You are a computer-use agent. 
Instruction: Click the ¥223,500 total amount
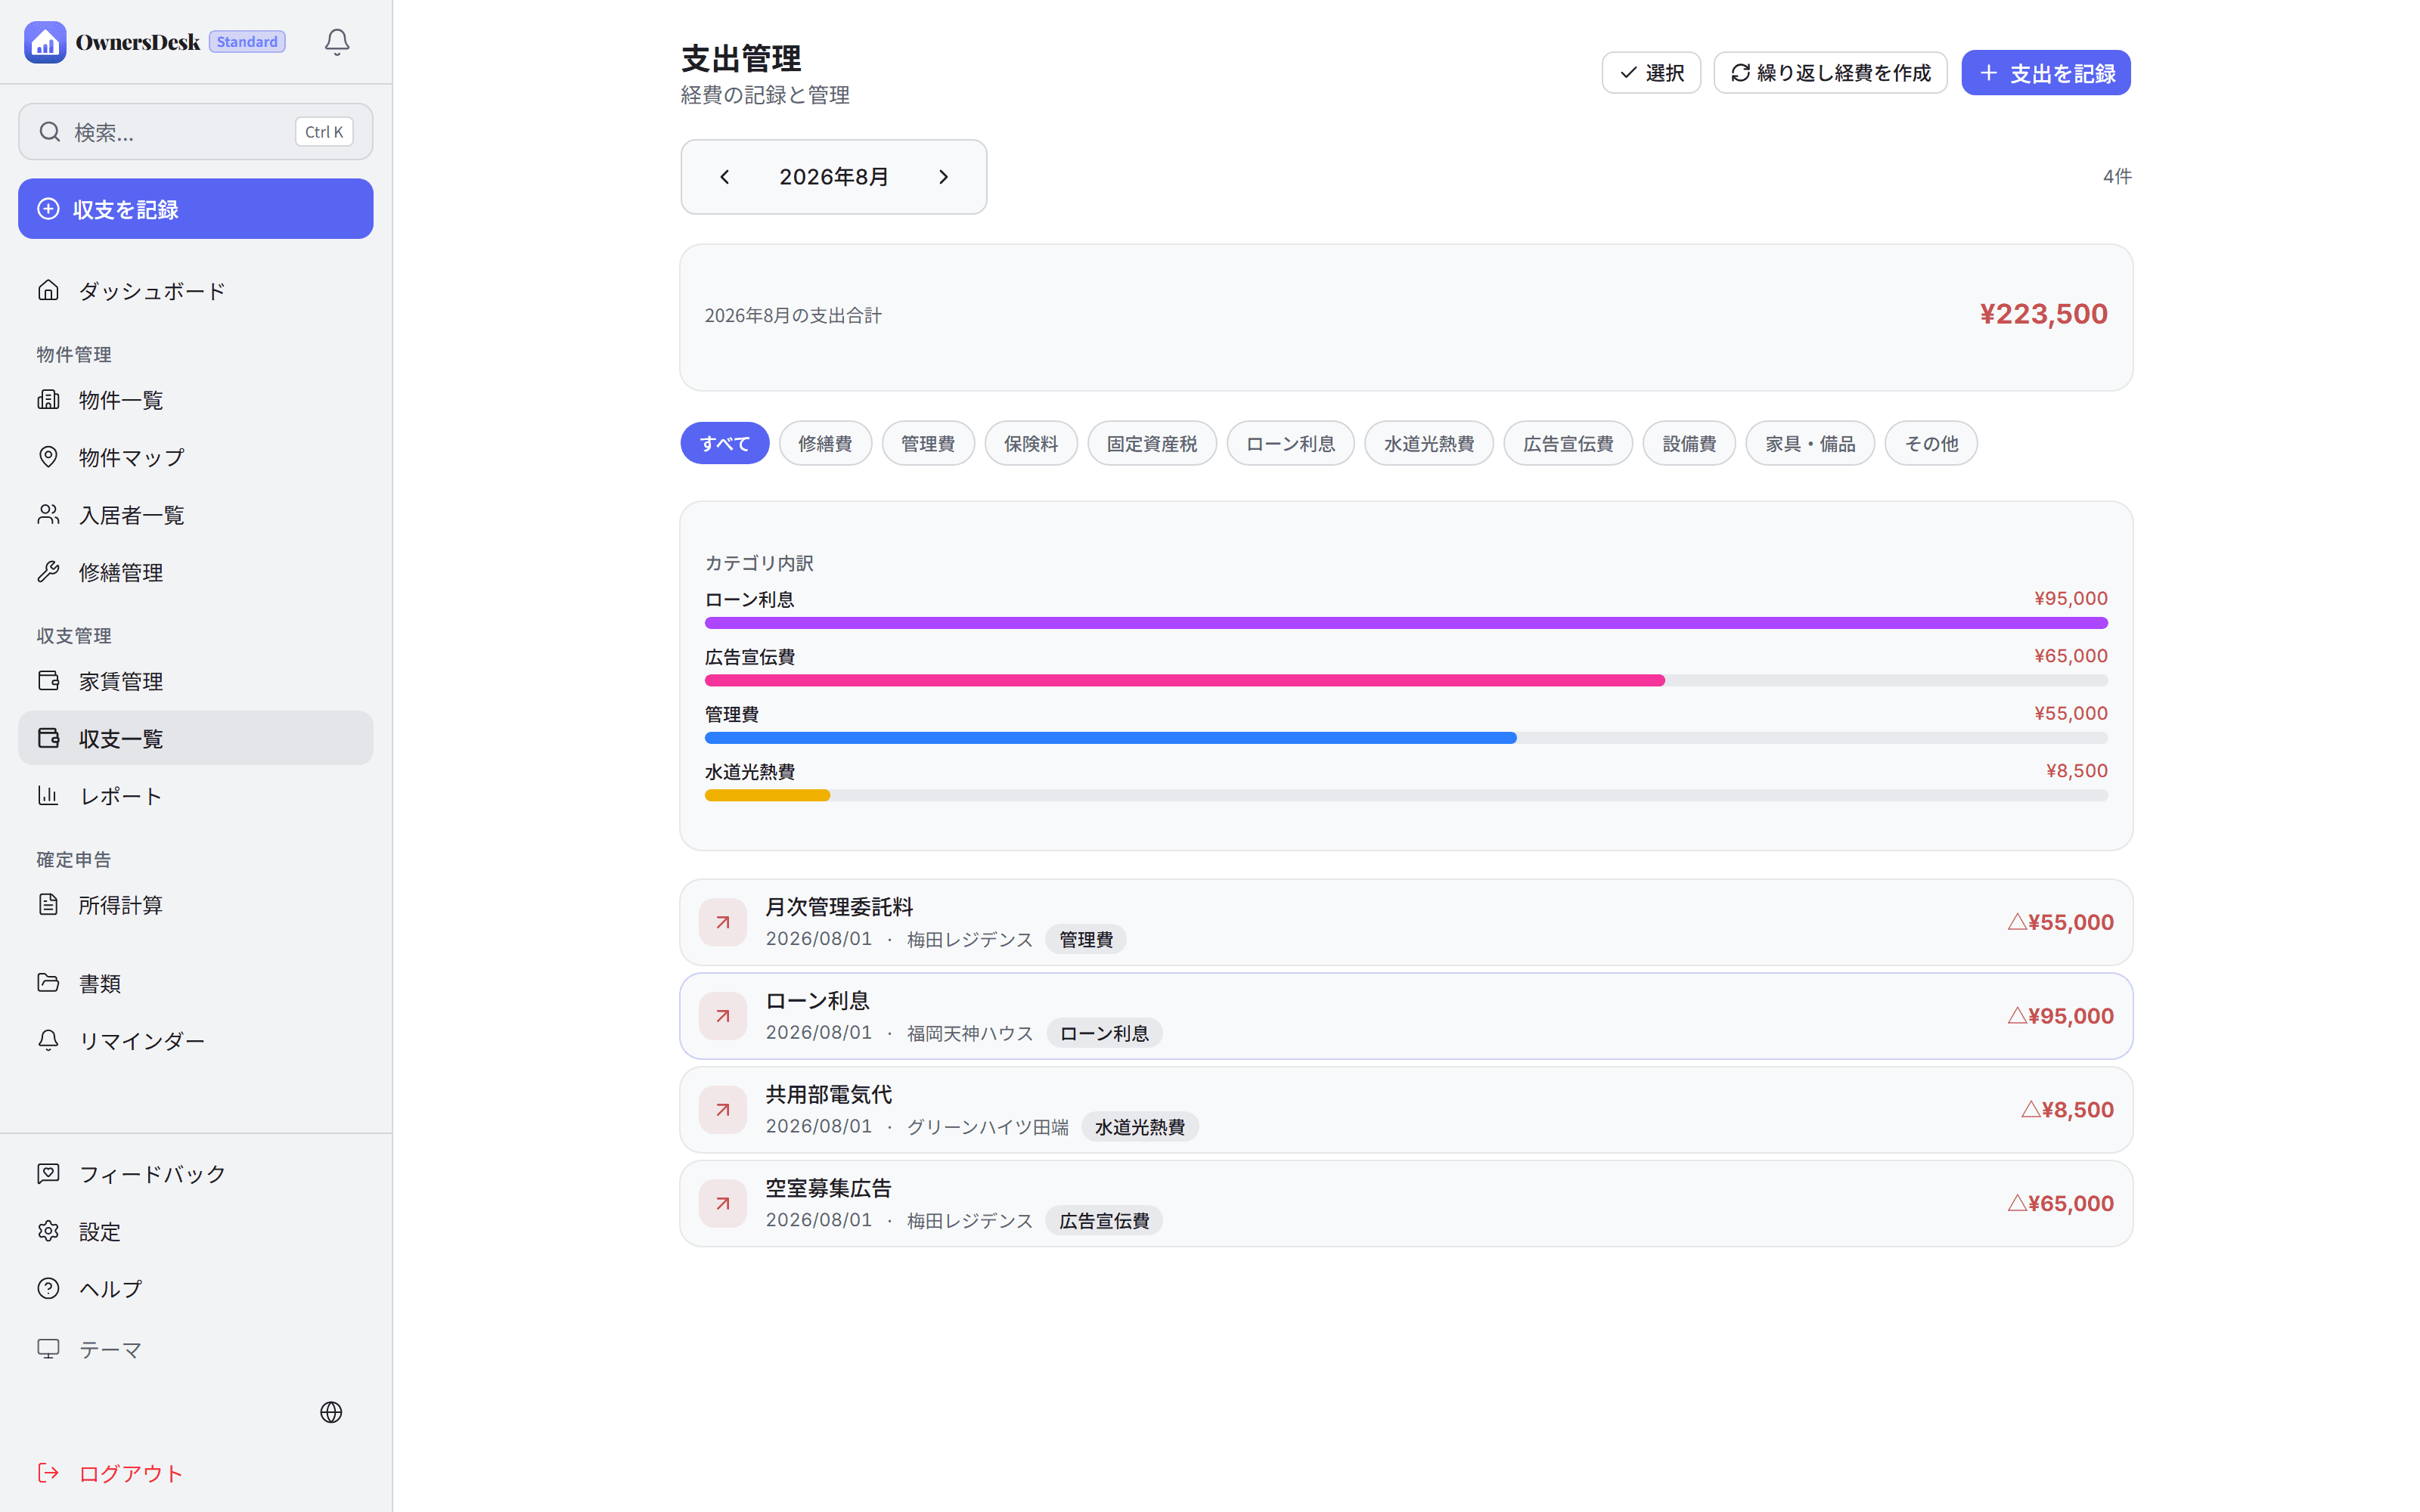click(x=2043, y=314)
